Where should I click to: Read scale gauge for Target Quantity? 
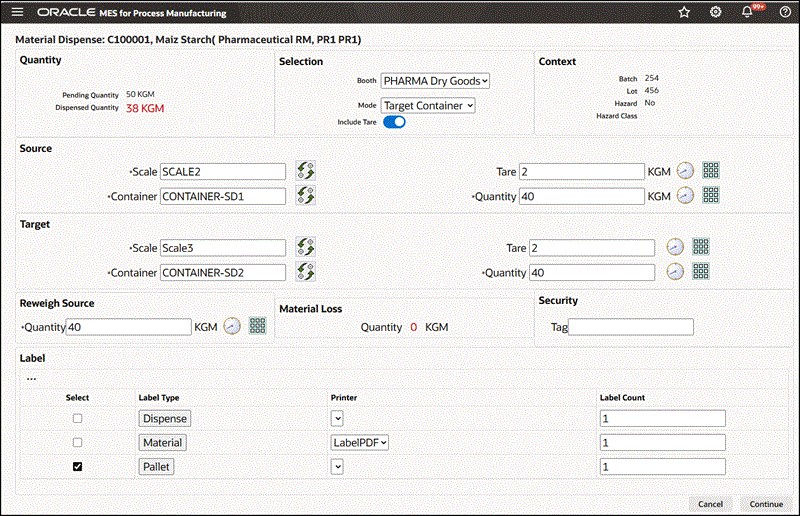[675, 272]
